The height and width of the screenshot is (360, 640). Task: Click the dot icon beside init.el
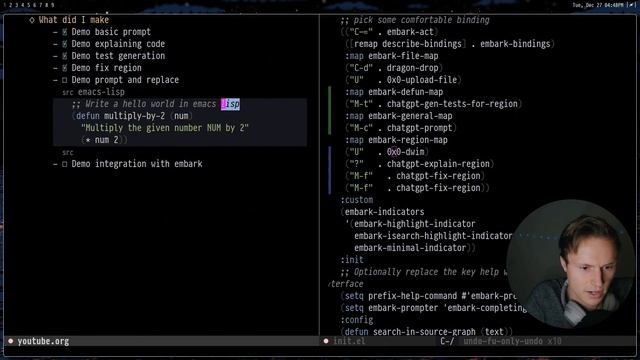tap(326, 341)
